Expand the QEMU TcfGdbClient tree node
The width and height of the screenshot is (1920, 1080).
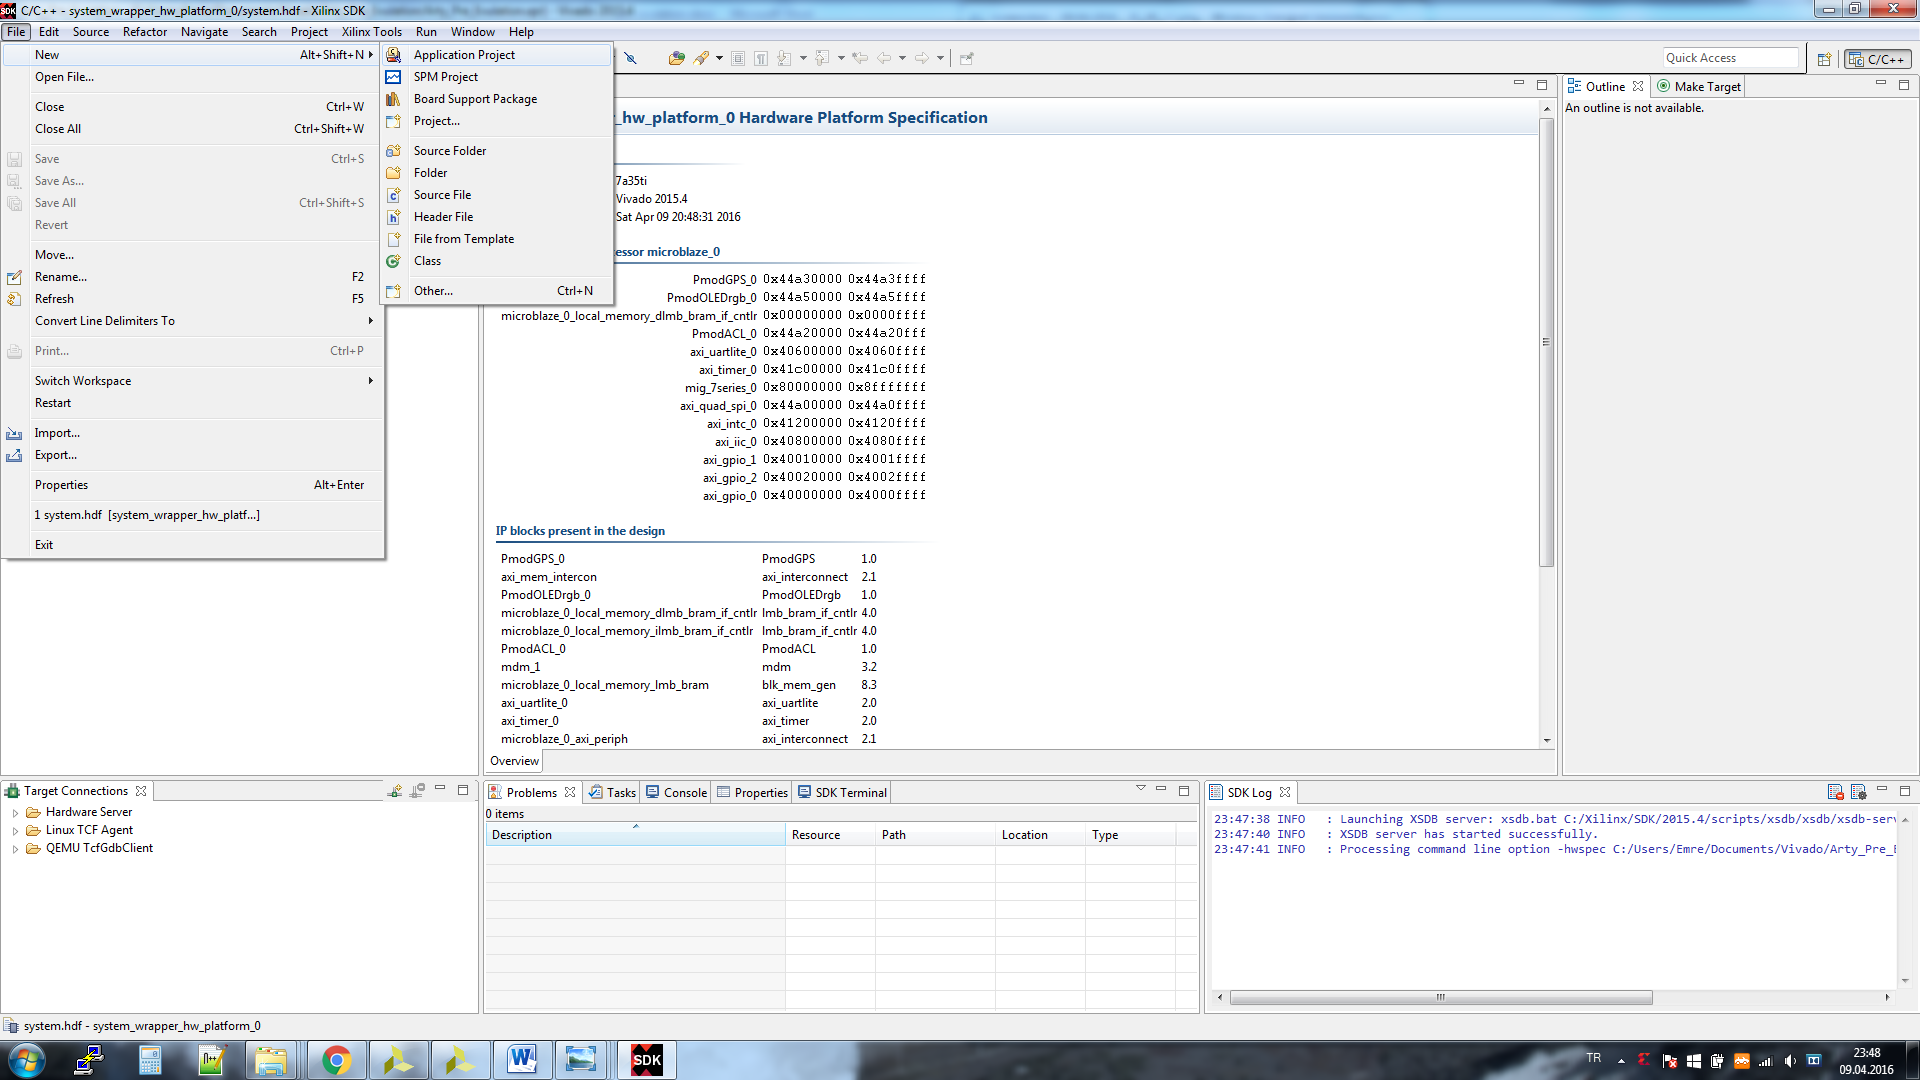(15, 849)
